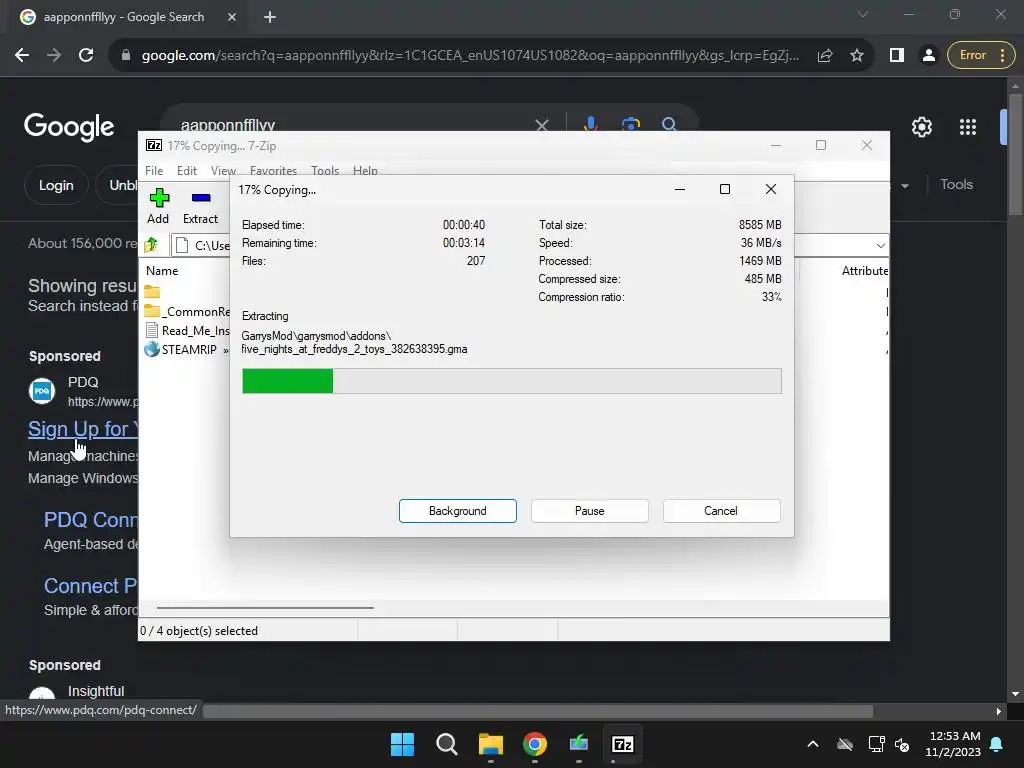The height and width of the screenshot is (768, 1024).
Task: Click the Attributes column header
Action: [x=864, y=270]
